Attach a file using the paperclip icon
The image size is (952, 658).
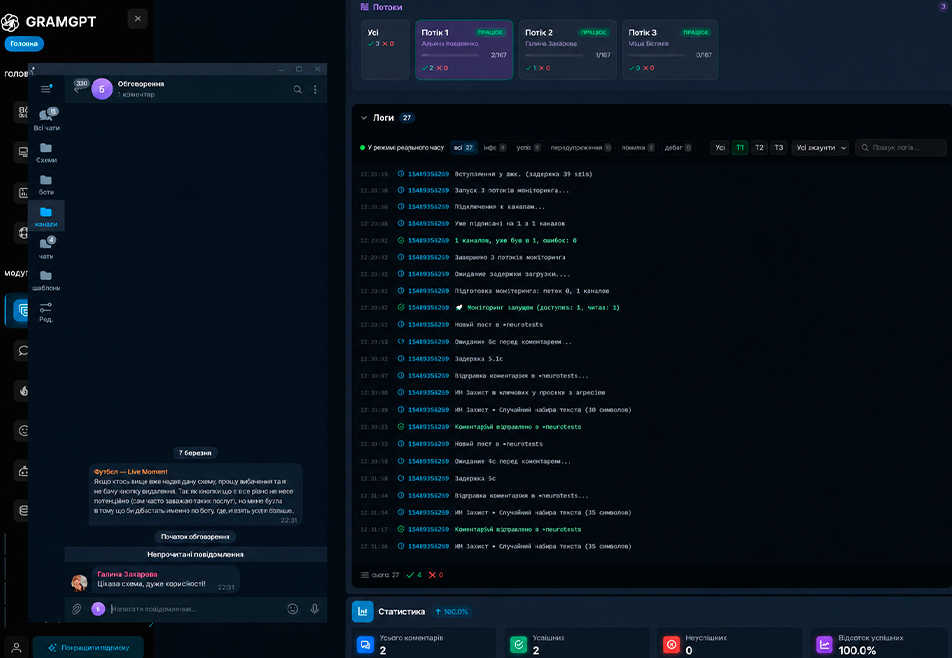coord(76,609)
